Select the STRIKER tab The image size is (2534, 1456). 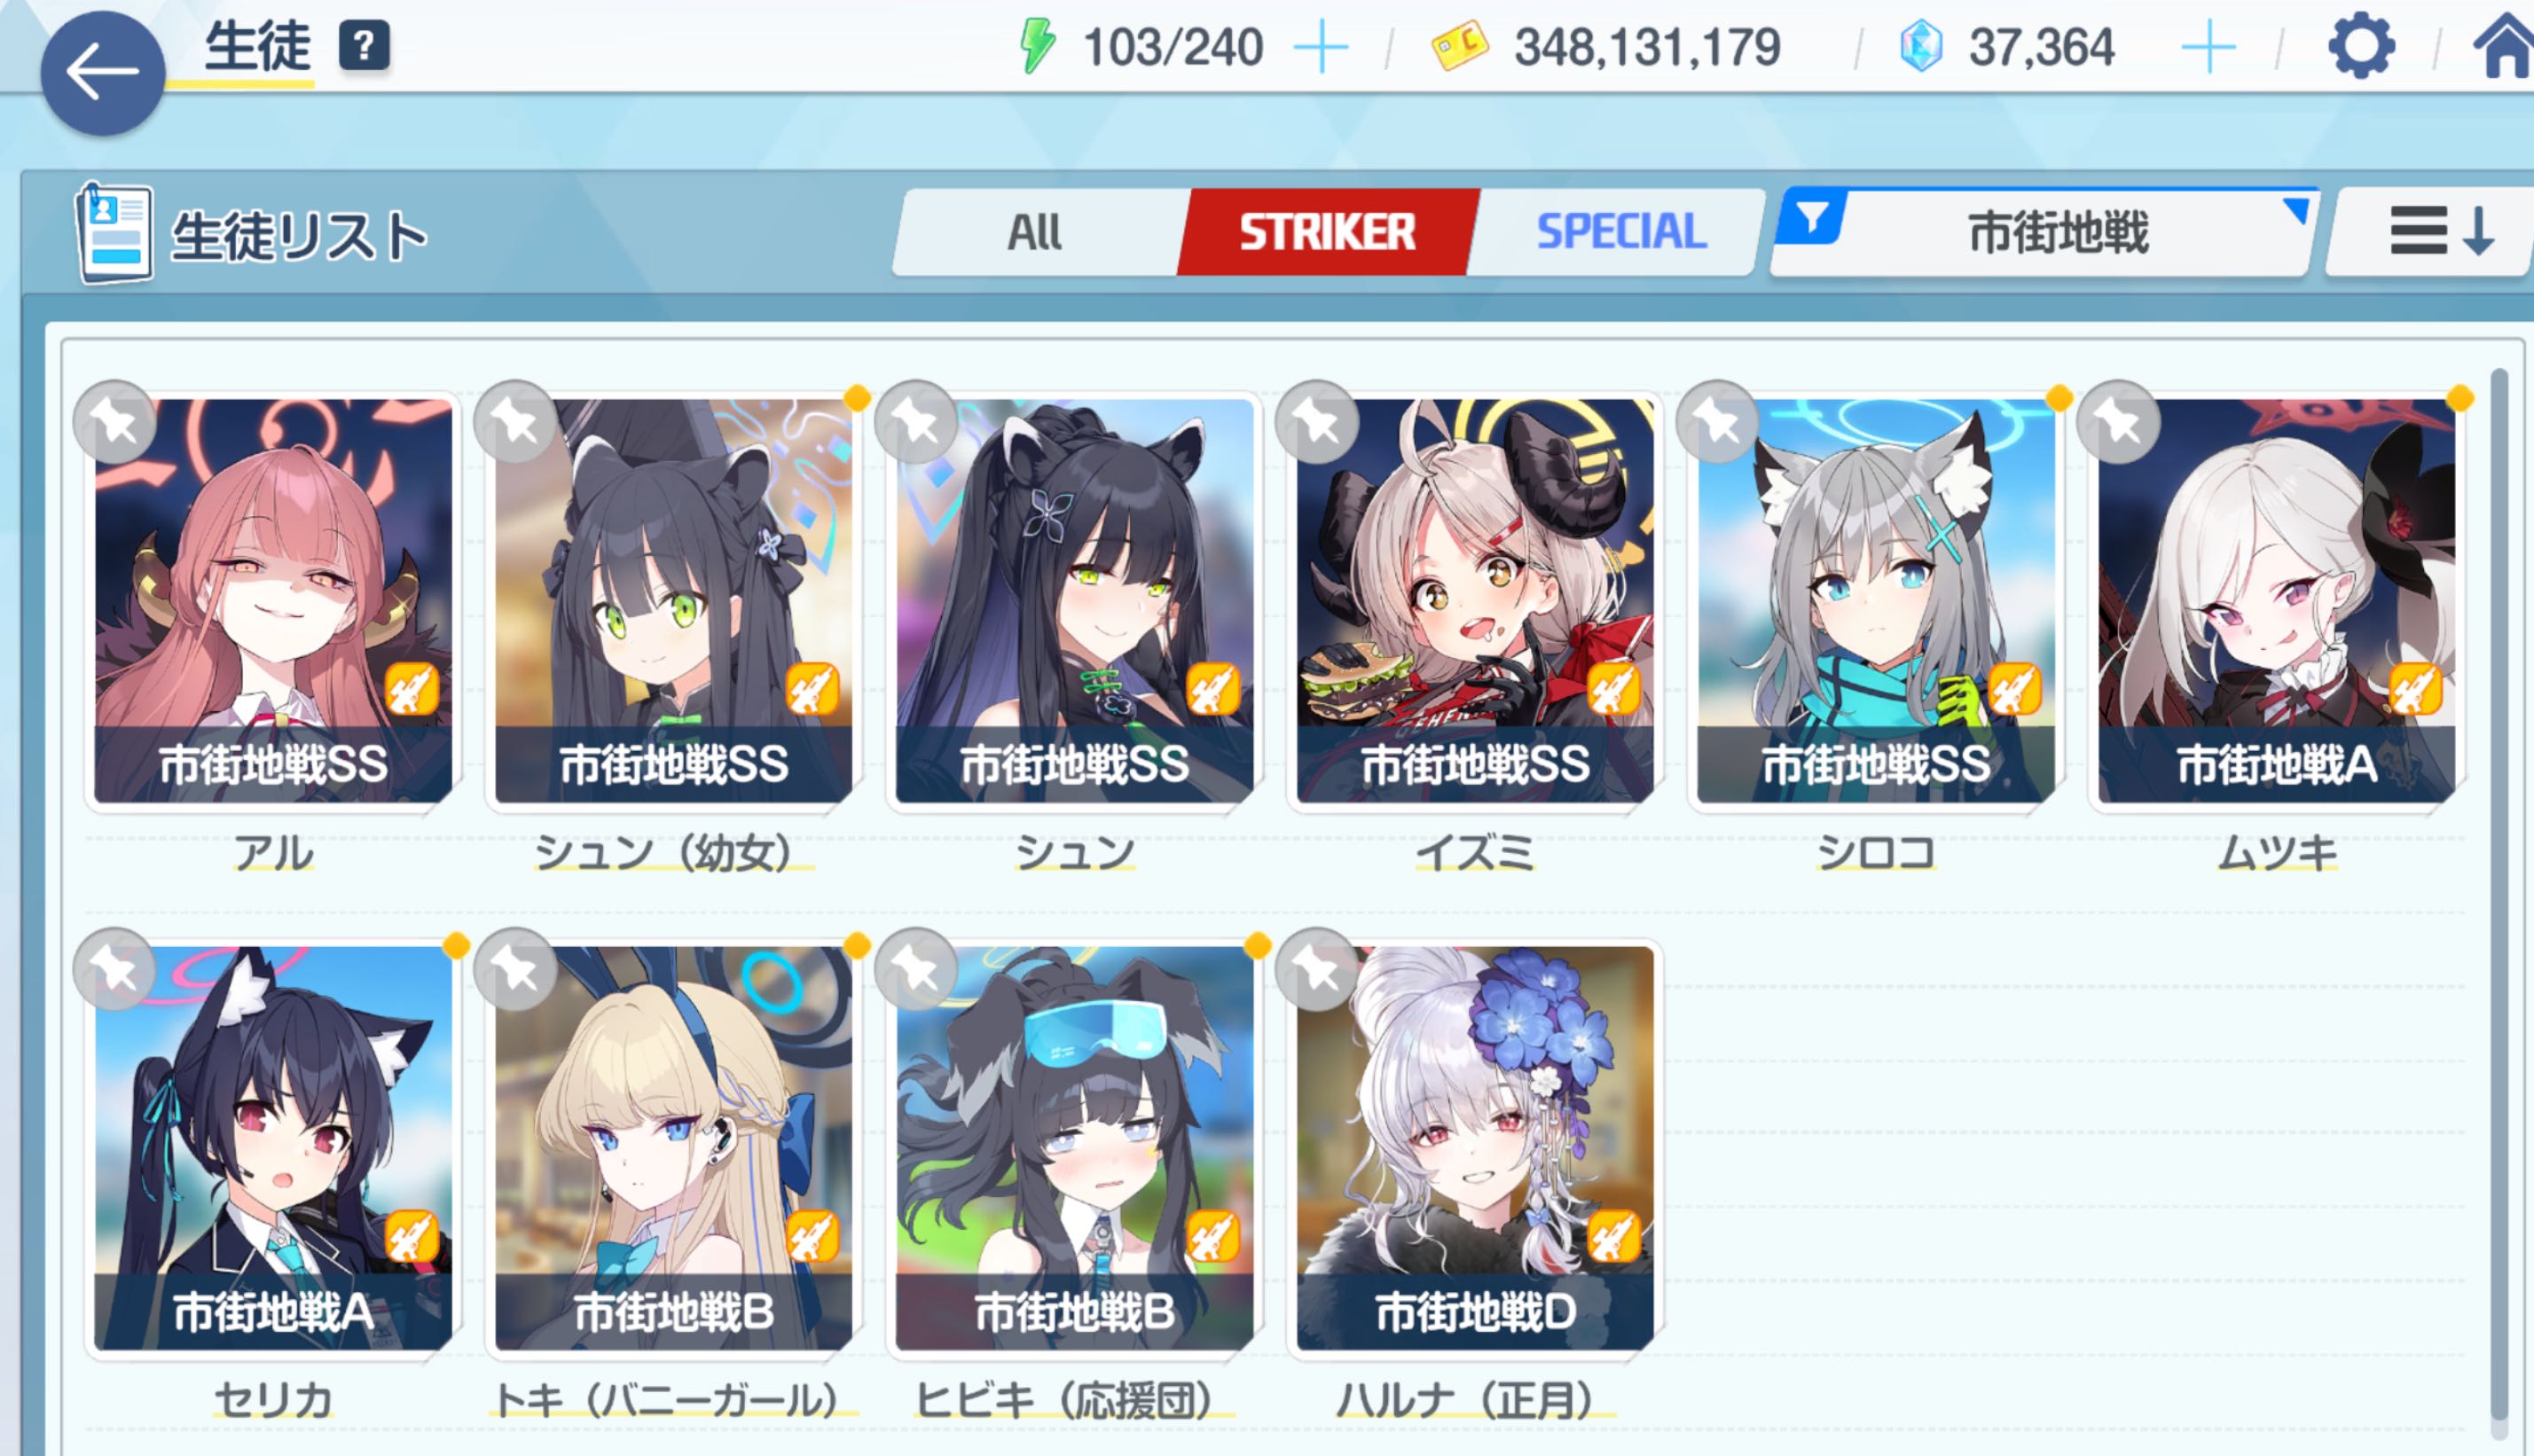(1327, 232)
